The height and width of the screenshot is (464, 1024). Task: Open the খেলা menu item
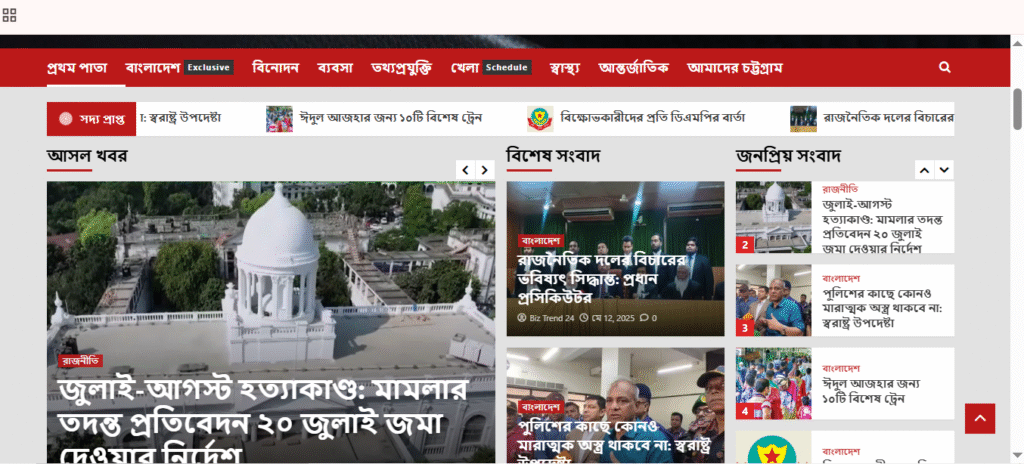pos(465,67)
